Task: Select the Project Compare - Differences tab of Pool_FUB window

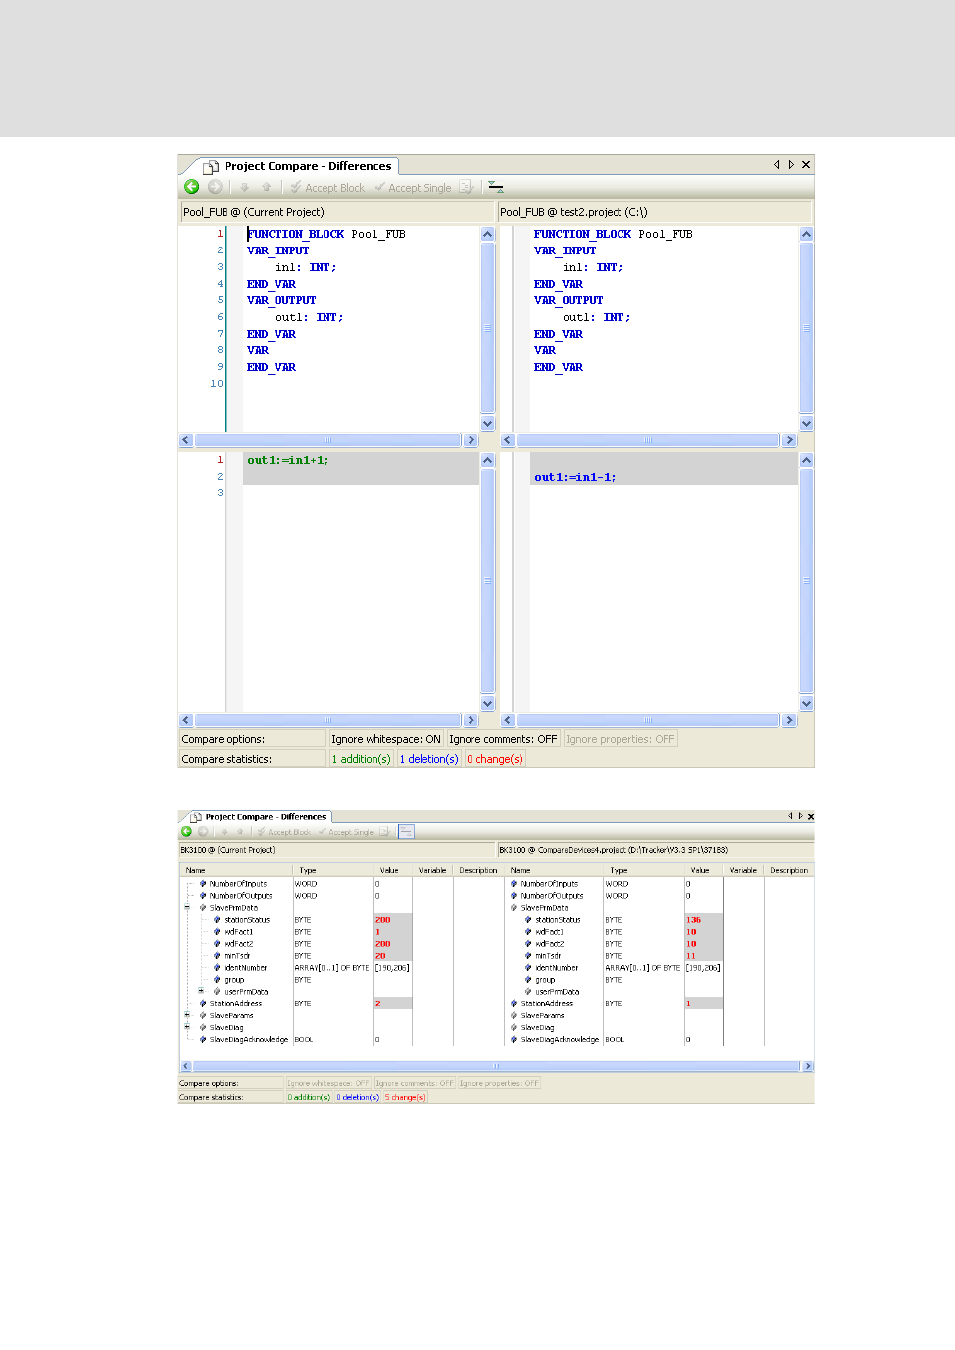Action: tap(297, 166)
